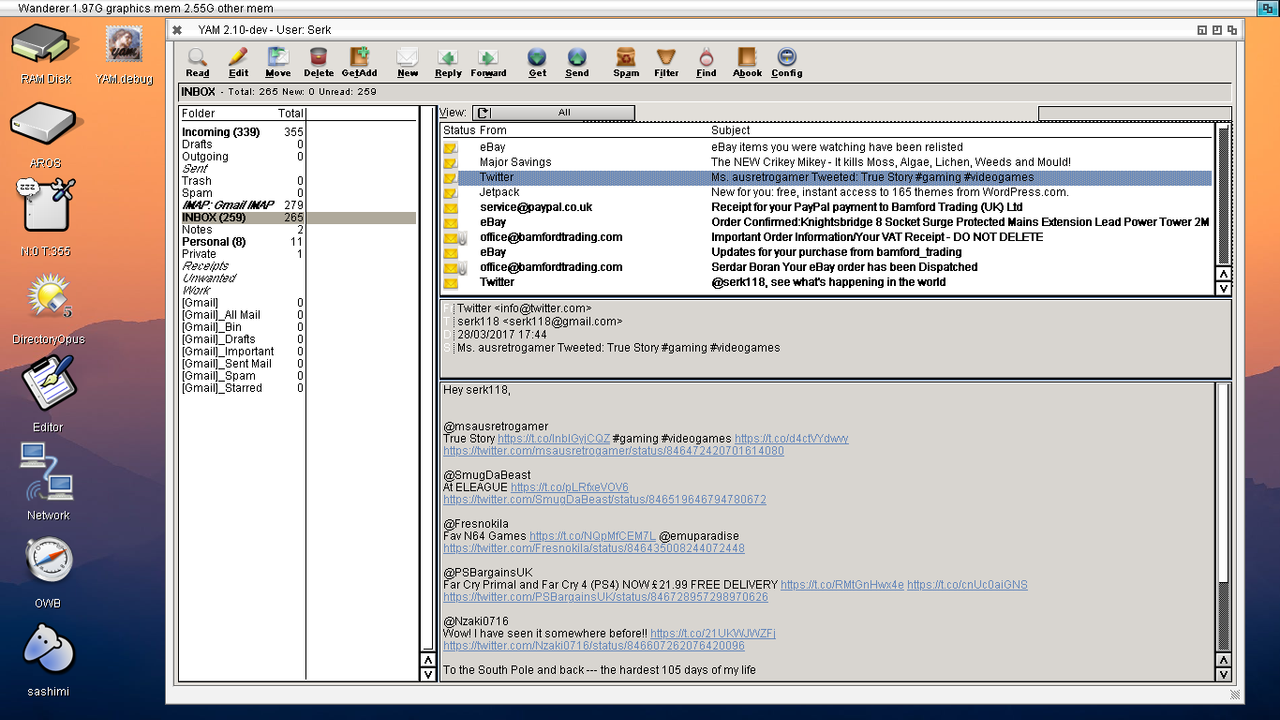Click the GetAdd toolbar icon
This screenshot has height=720, width=1280.
click(x=359, y=62)
